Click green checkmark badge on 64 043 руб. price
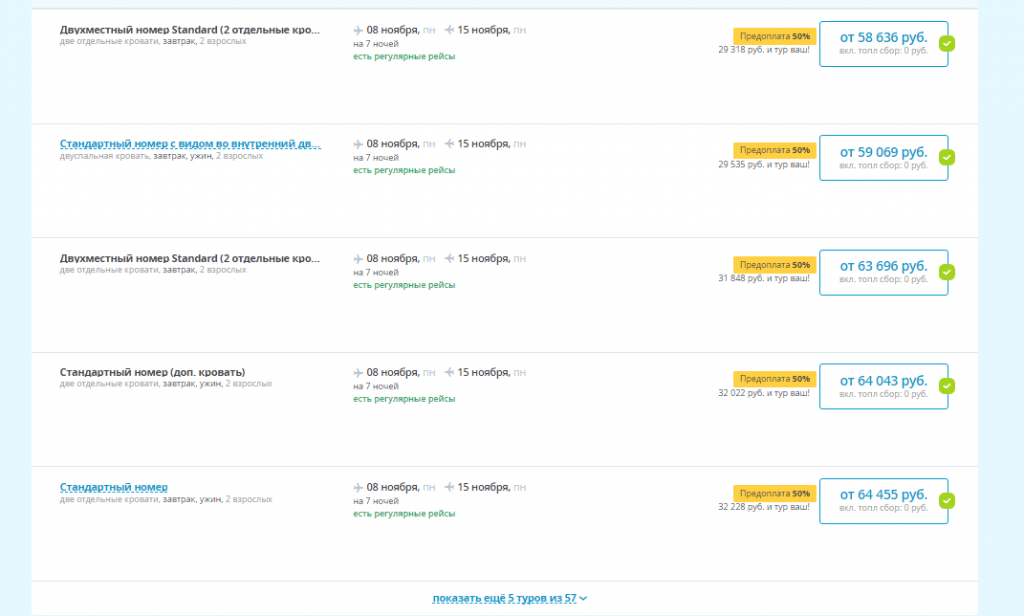1024x616 pixels. click(x=947, y=386)
